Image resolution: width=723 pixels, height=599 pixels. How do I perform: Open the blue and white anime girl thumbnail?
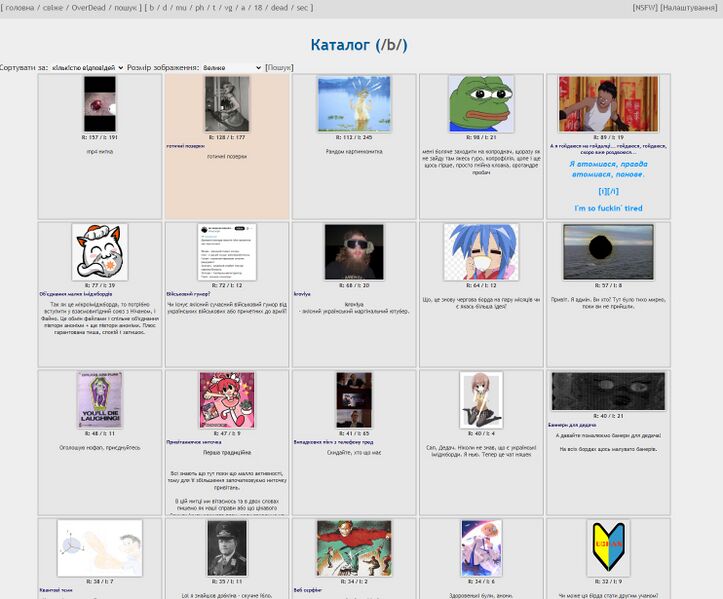(x=481, y=548)
